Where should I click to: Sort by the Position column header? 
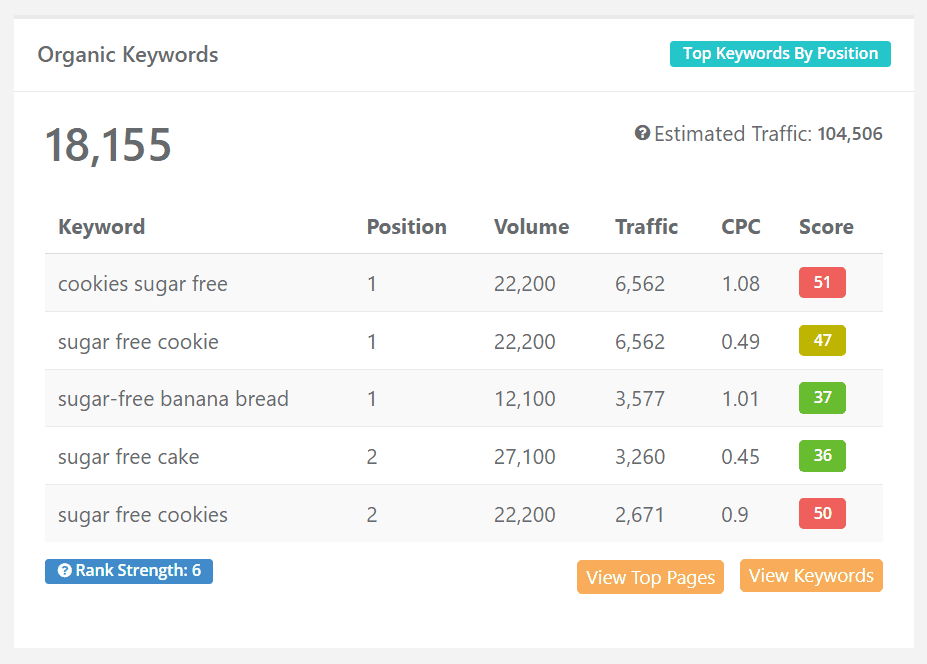click(x=406, y=227)
